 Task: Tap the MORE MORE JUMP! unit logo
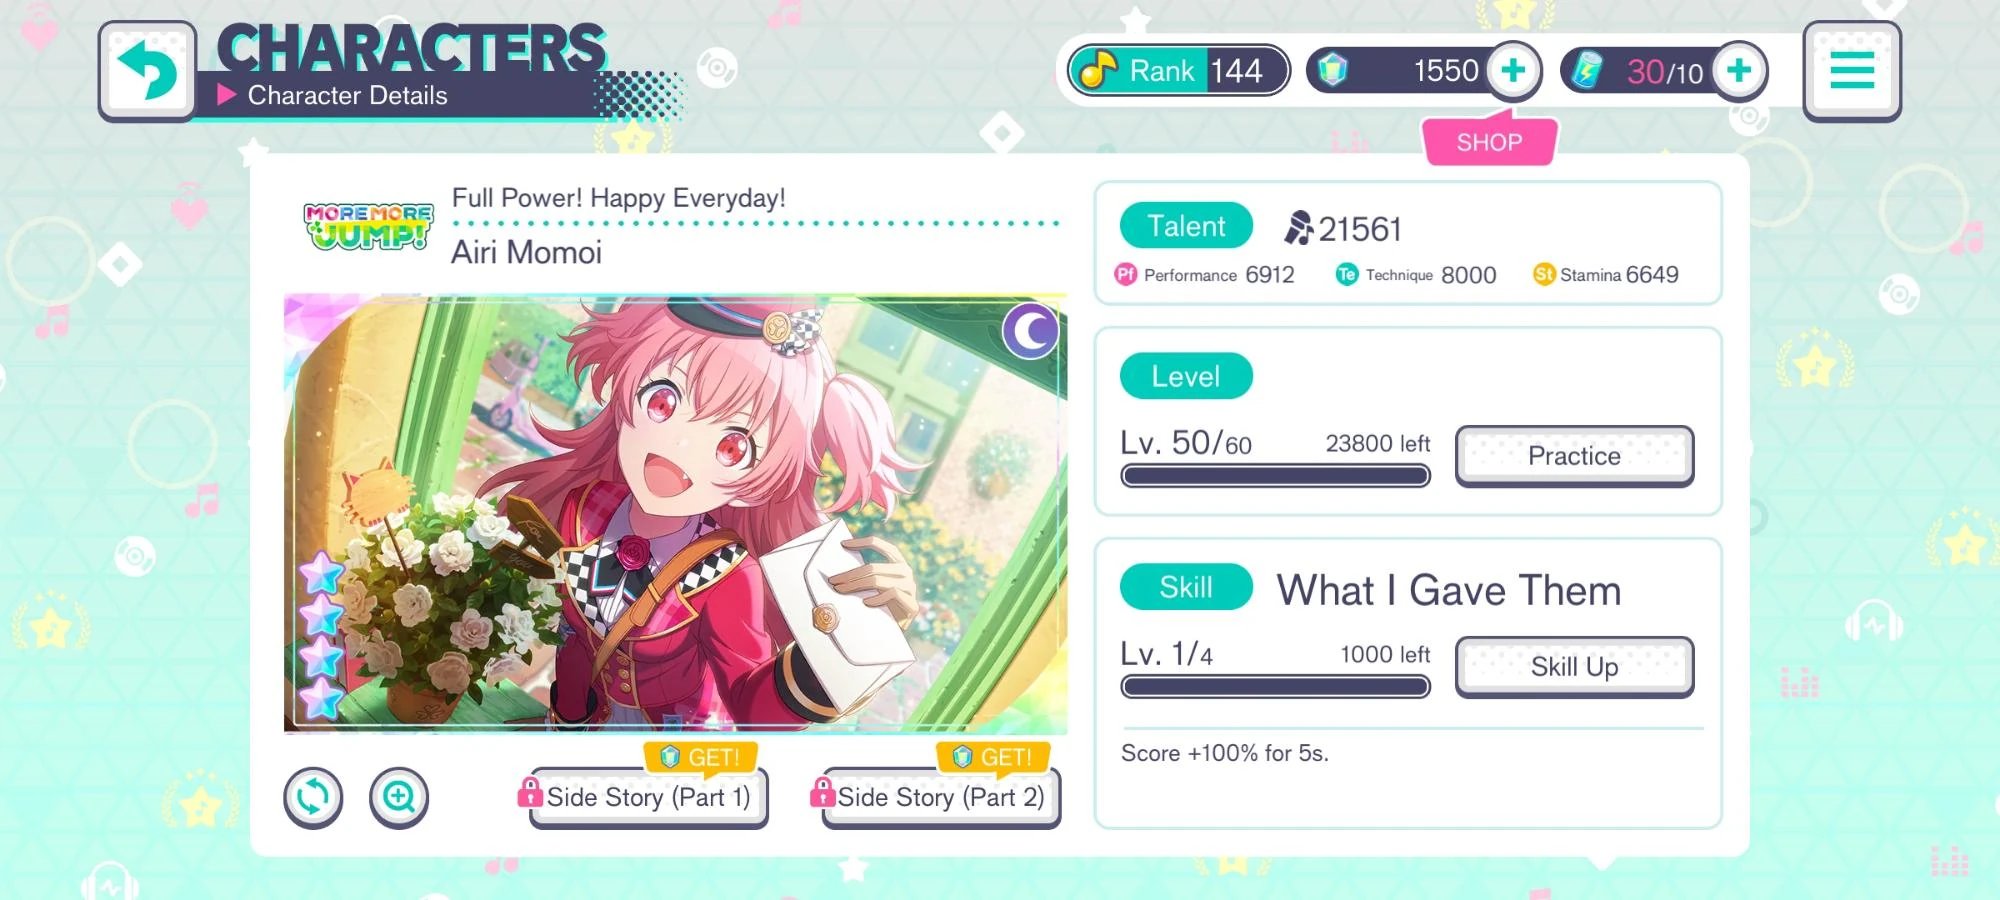(369, 226)
